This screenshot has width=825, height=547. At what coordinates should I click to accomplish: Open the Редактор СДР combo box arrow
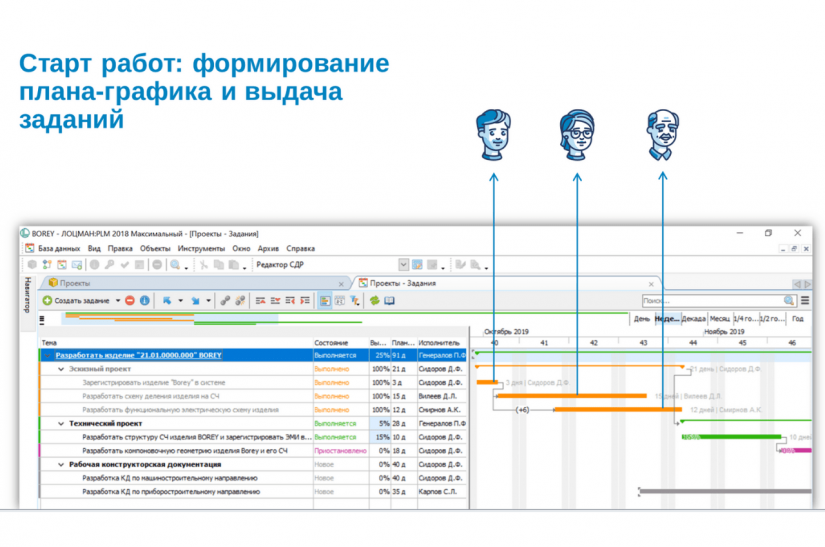pos(403,265)
